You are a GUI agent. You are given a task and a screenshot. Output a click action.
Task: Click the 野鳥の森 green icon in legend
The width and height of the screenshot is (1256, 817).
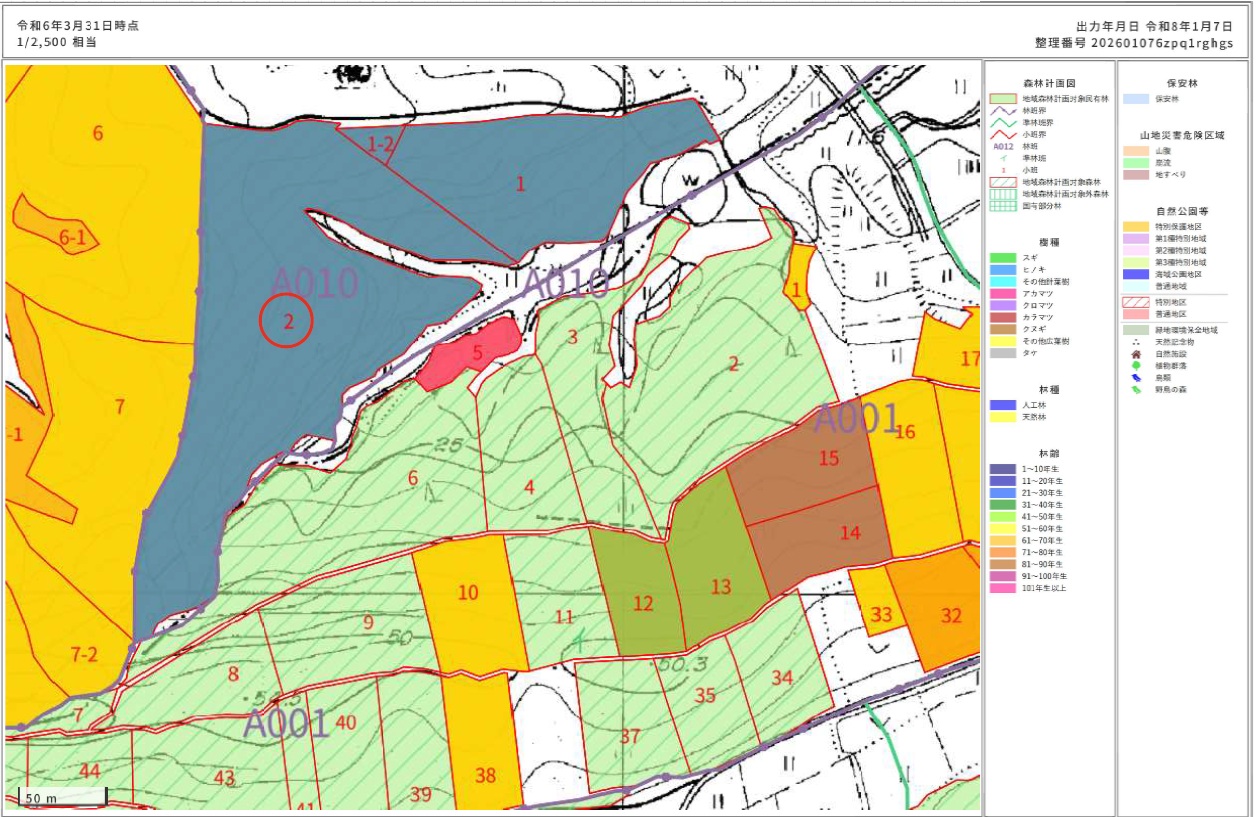[x=1136, y=390]
